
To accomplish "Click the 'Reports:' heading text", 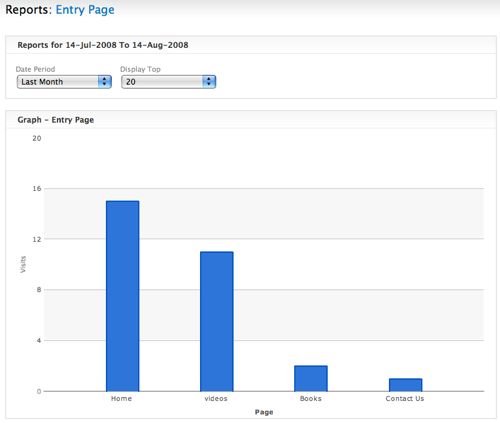I will pyautogui.click(x=29, y=10).
